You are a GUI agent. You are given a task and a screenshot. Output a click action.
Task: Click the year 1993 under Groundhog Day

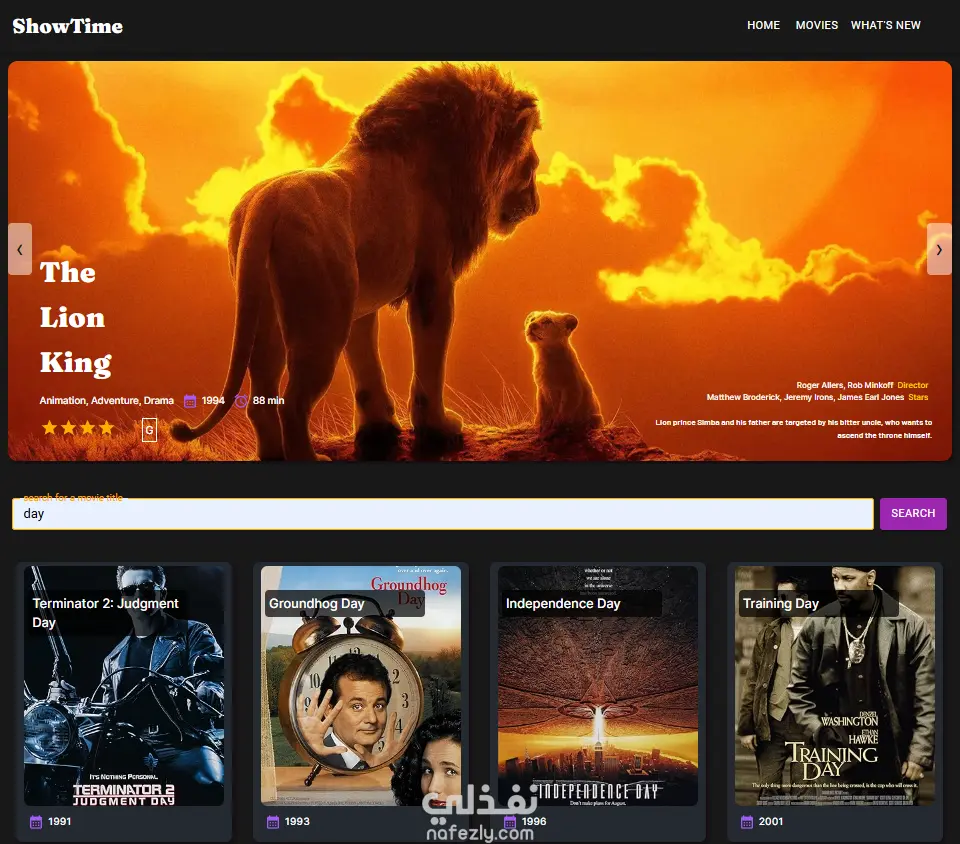coord(297,821)
